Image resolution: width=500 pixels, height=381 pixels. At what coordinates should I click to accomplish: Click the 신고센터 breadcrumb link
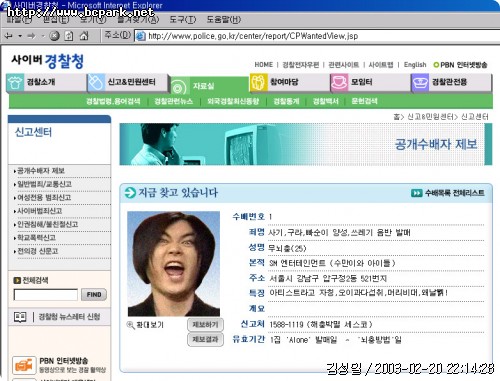click(x=475, y=117)
